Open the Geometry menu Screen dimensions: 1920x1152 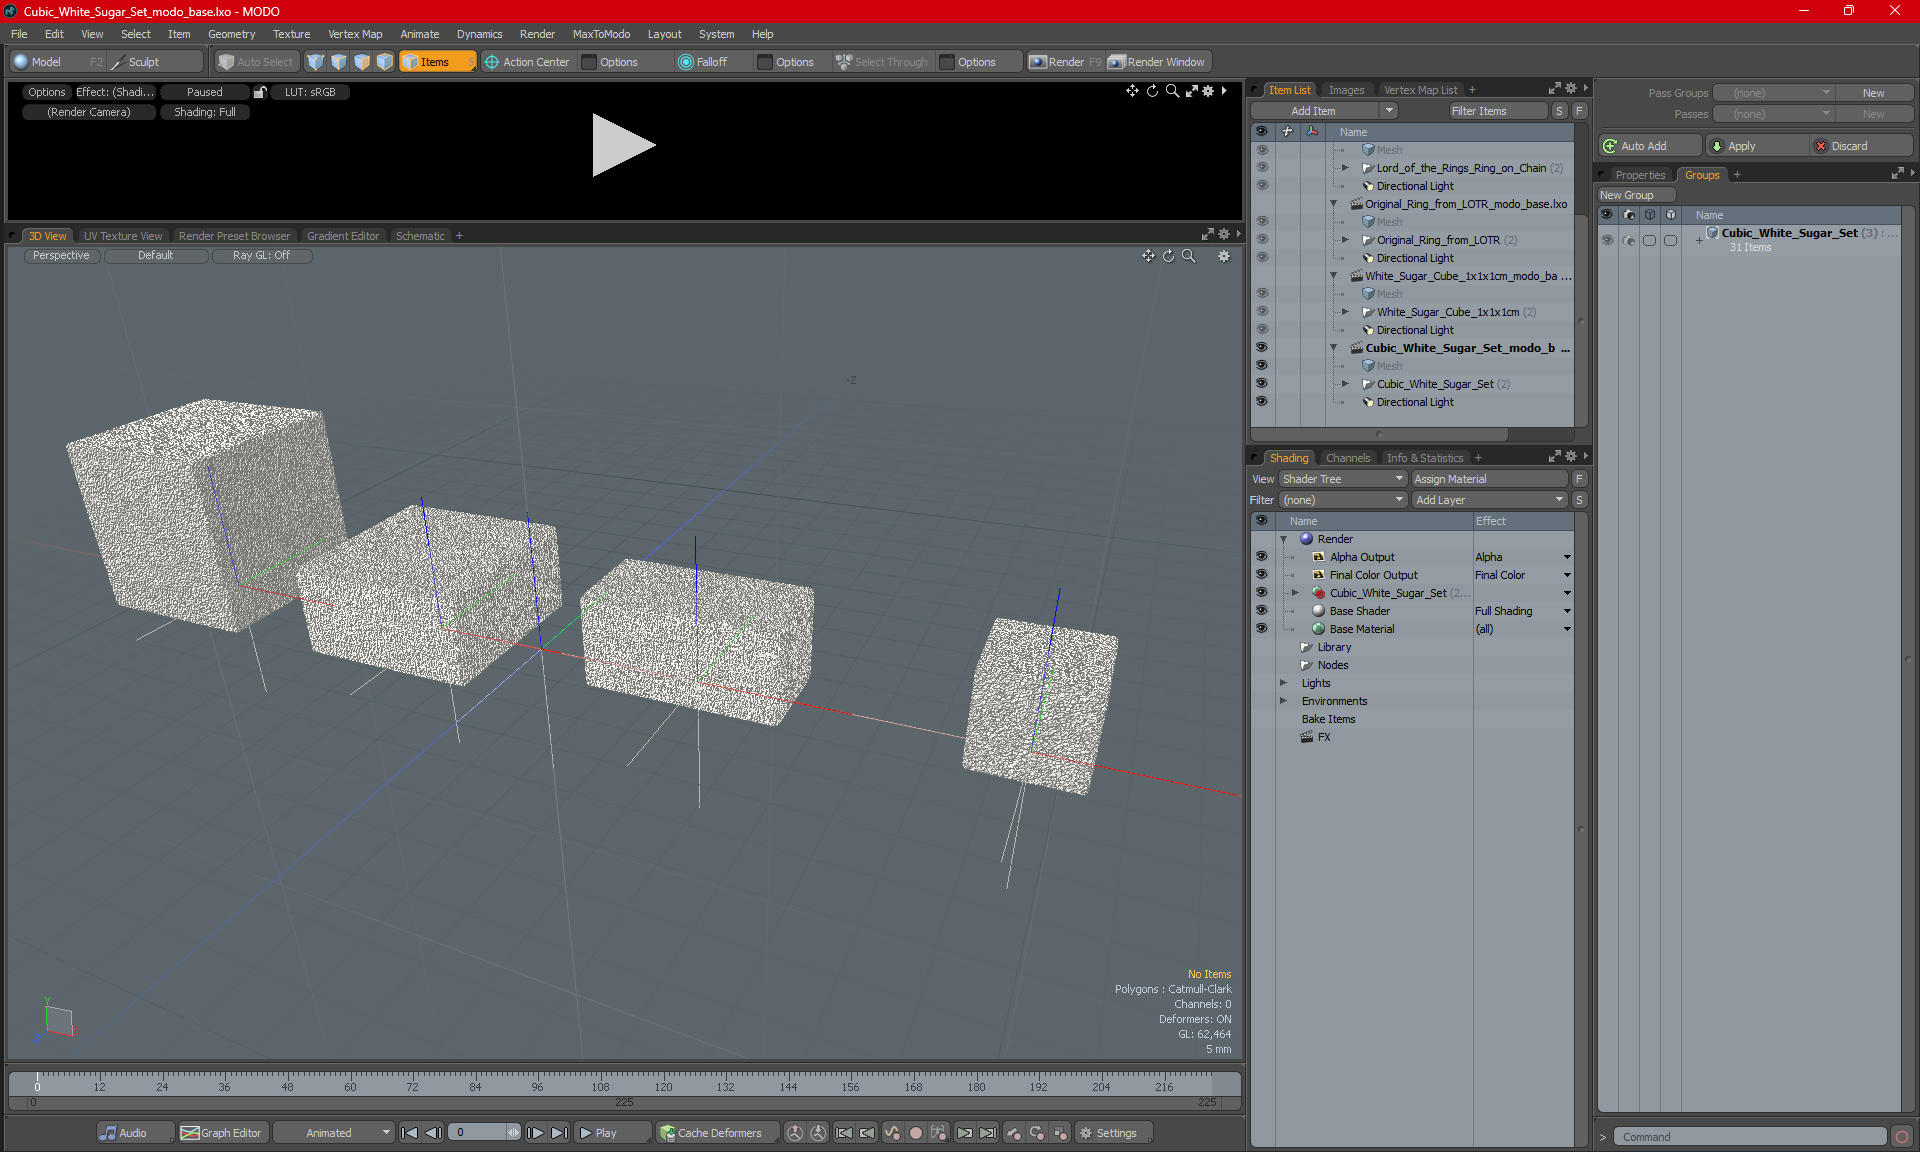231,34
